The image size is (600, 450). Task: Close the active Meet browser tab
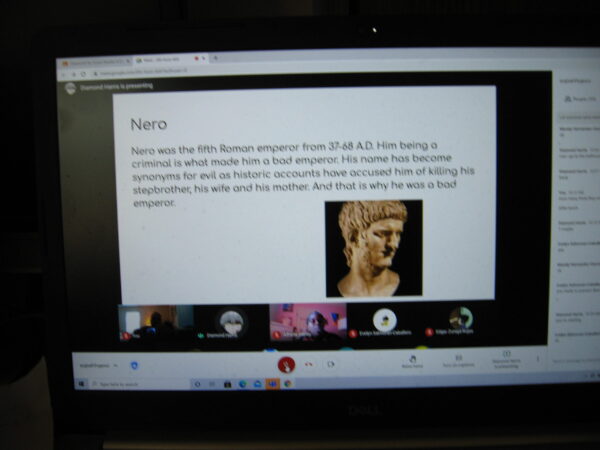click(x=204, y=58)
